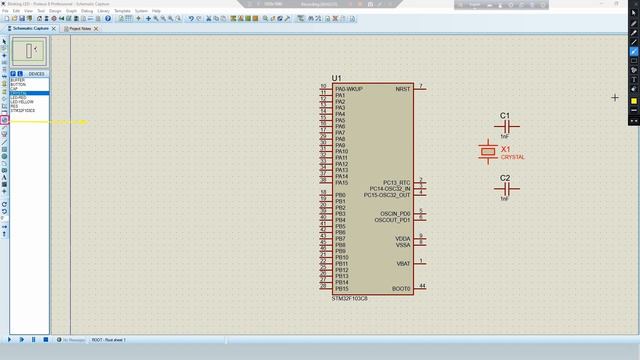Click the P pick-devices button

click(13, 74)
